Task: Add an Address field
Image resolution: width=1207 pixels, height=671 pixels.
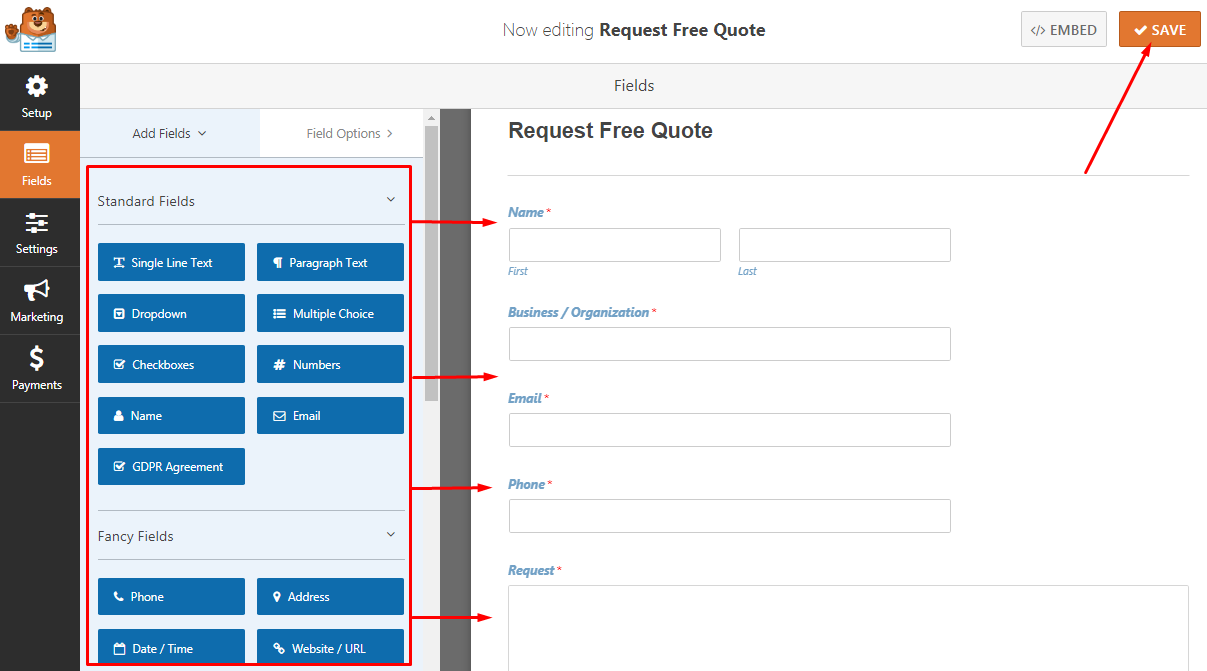Action: tap(330, 597)
